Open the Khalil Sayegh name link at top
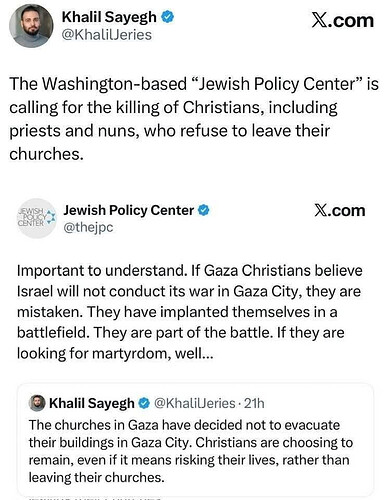Image resolution: width=390 pixels, height=500 pixels. [109, 17]
